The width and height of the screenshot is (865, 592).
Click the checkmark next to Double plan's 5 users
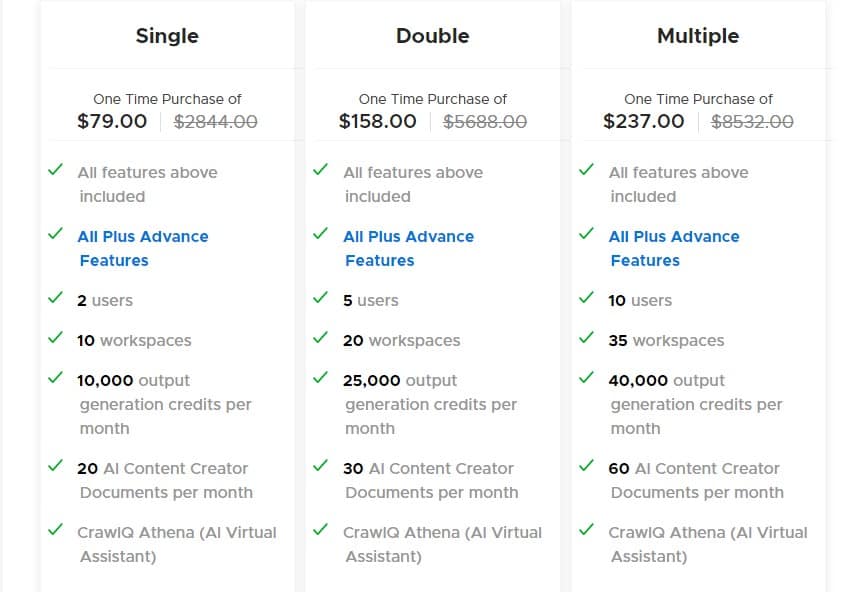pos(321,298)
